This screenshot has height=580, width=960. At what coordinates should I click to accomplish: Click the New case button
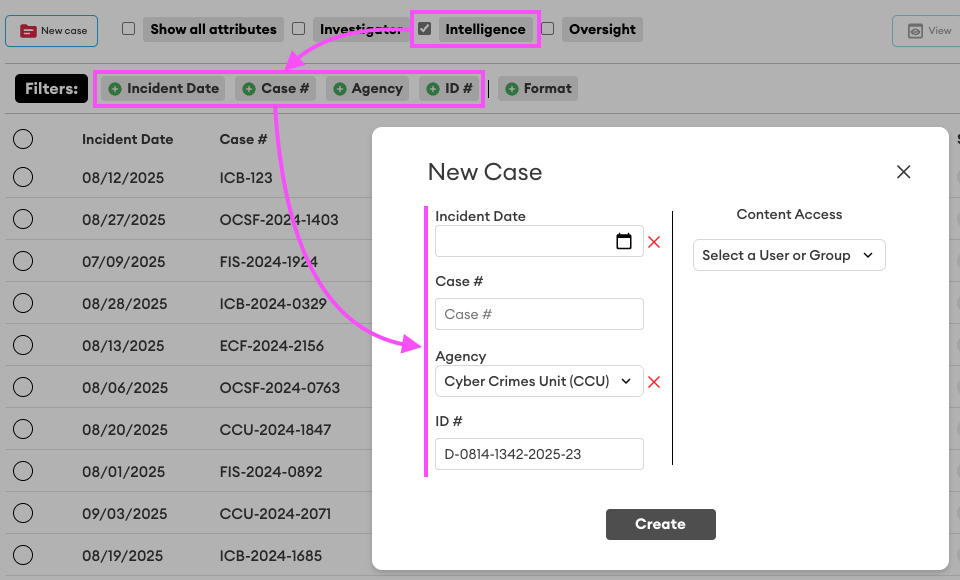coord(51,31)
